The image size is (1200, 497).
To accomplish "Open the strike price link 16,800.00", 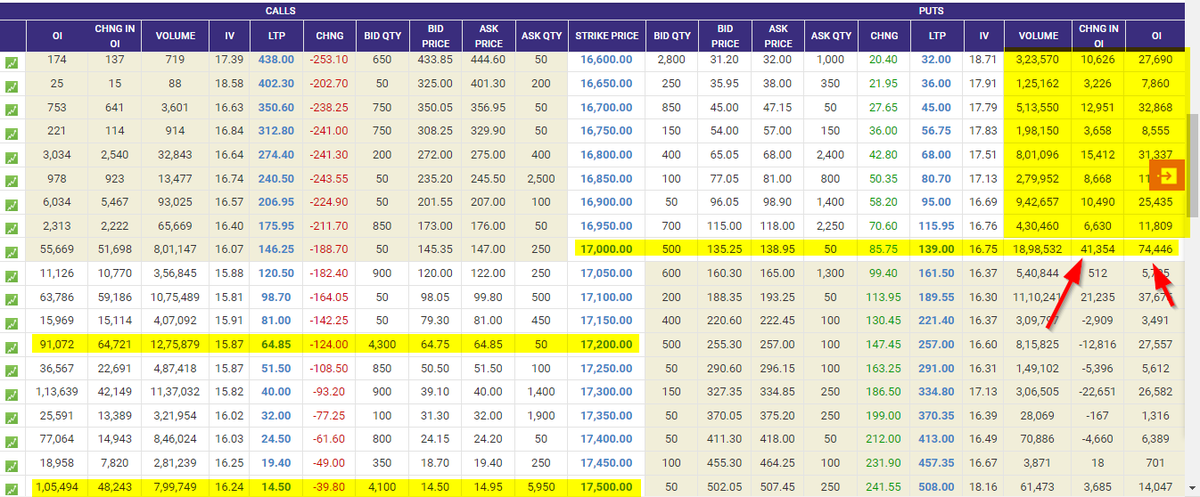I will (606, 155).
